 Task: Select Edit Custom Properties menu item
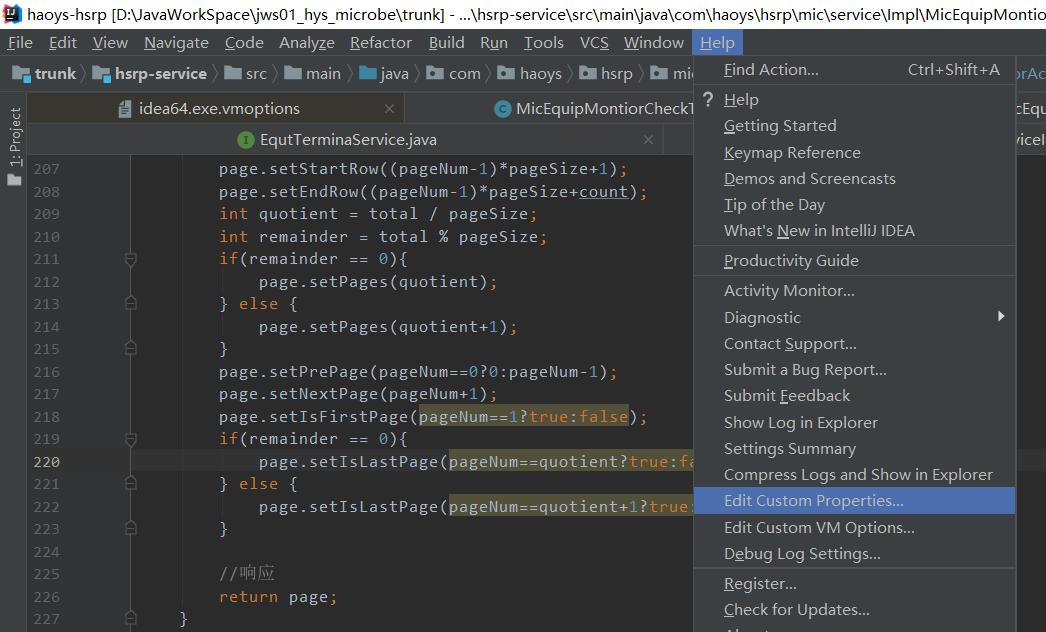pyautogui.click(x=813, y=501)
